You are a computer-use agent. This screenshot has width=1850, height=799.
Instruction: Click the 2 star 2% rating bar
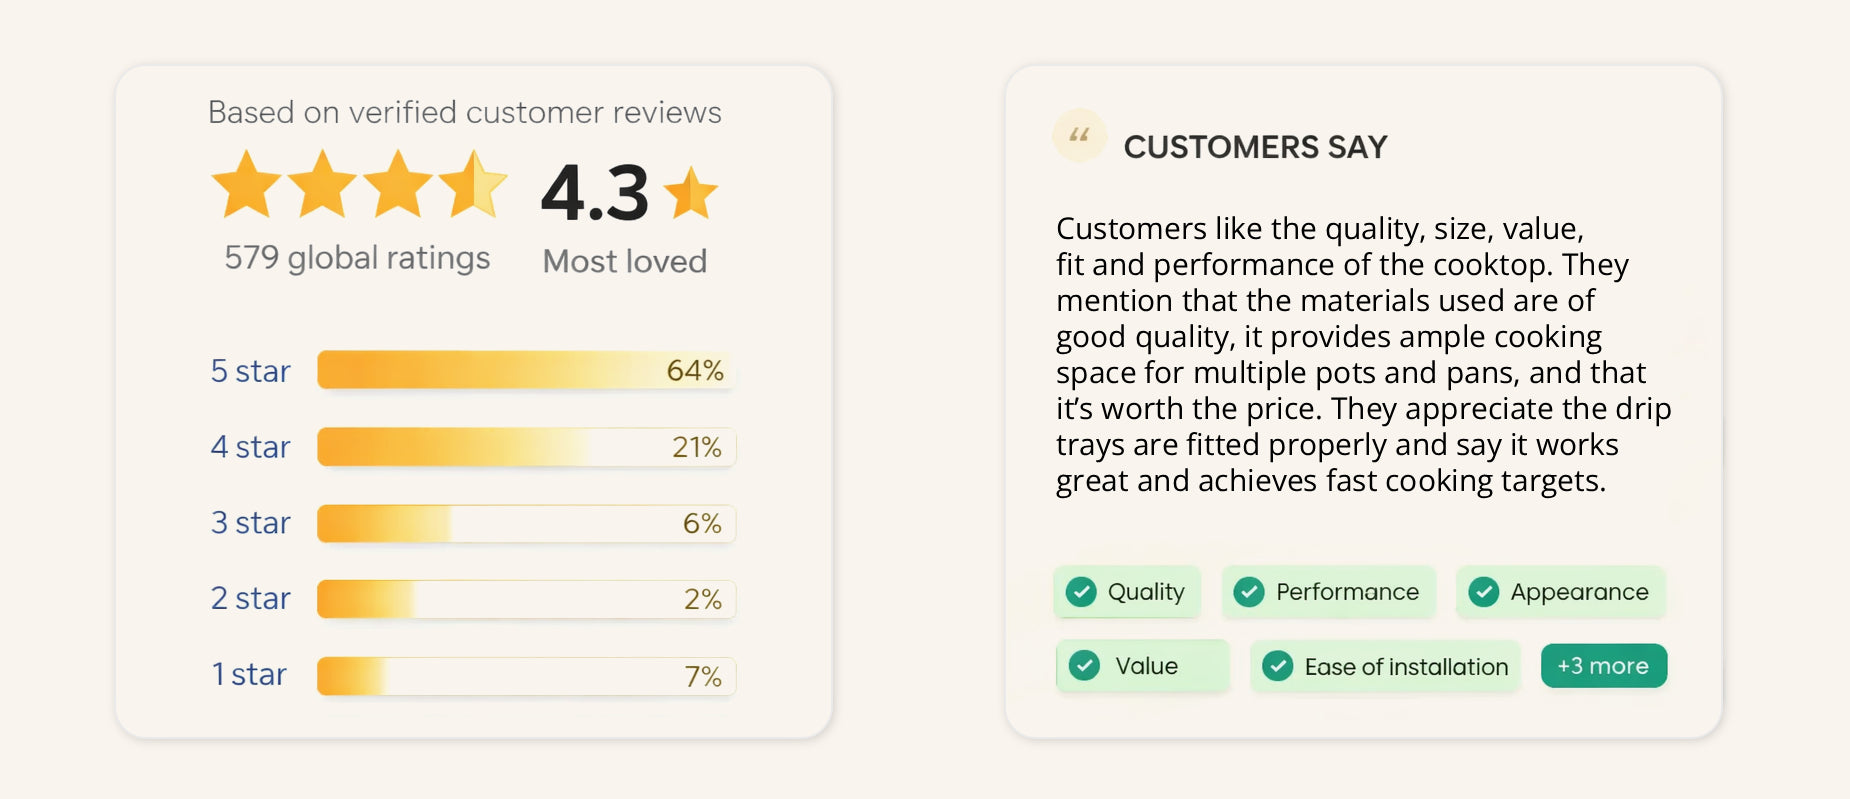click(526, 599)
